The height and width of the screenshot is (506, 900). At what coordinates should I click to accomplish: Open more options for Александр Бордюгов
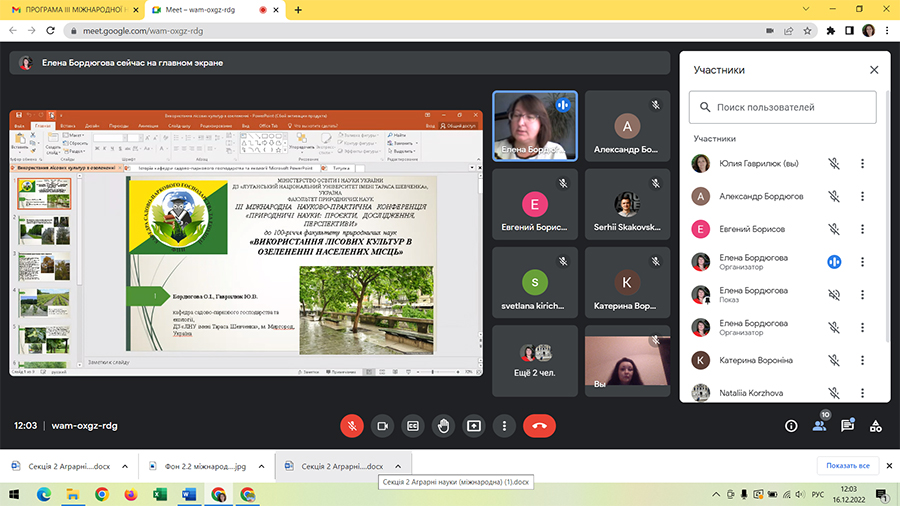[x=863, y=197]
